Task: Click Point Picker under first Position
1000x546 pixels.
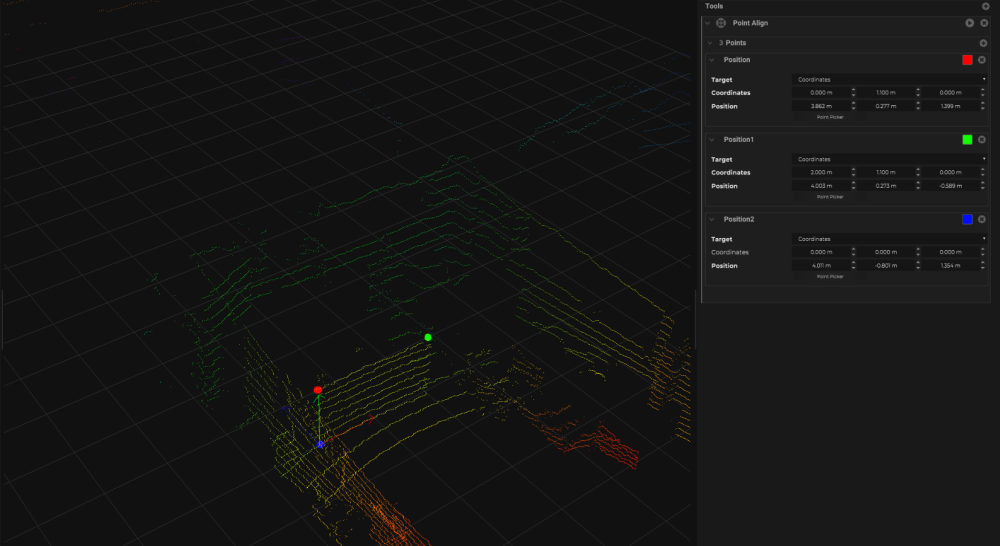Action: [830, 117]
